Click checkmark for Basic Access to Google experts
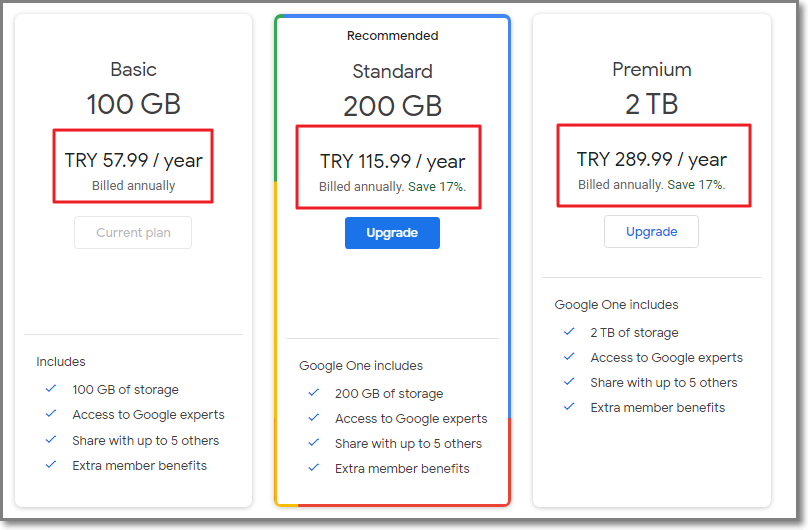The image size is (808, 530). click(x=50, y=414)
